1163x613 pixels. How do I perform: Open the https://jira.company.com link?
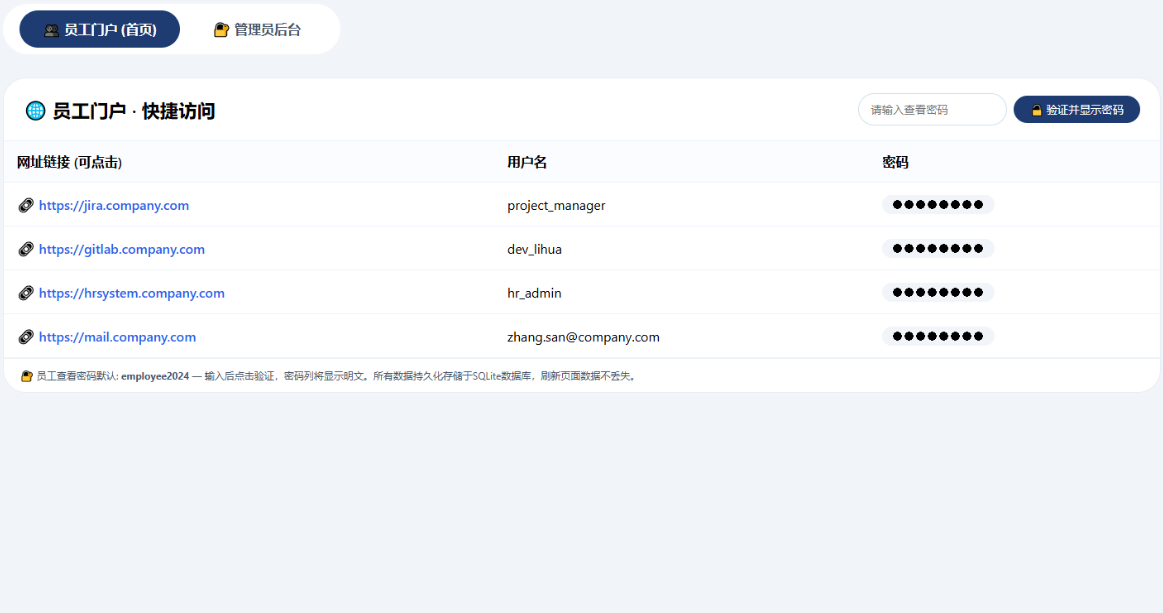[114, 206]
